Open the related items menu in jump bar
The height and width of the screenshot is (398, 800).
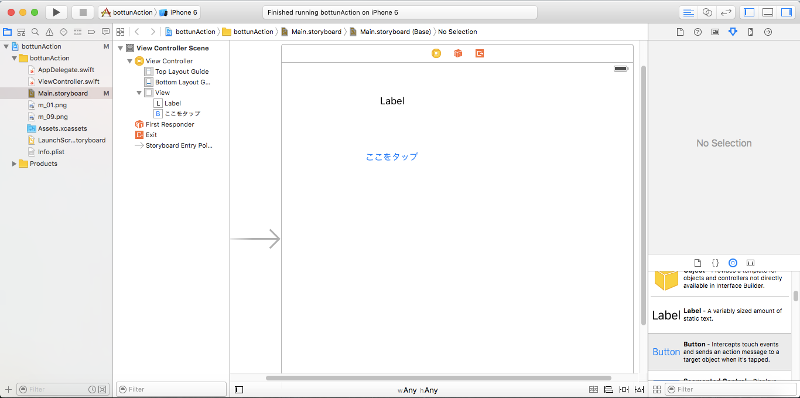pos(120,32)
